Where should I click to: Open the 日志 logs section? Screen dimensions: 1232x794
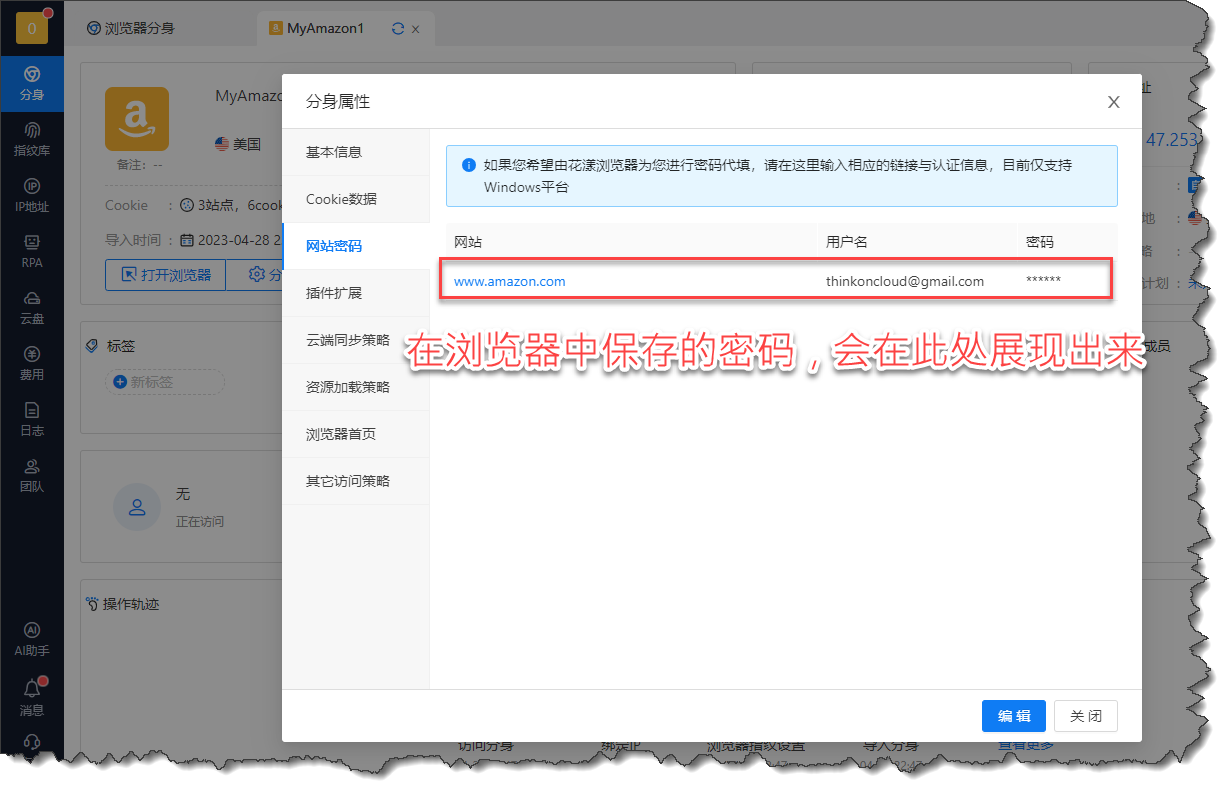pos(32,420)
